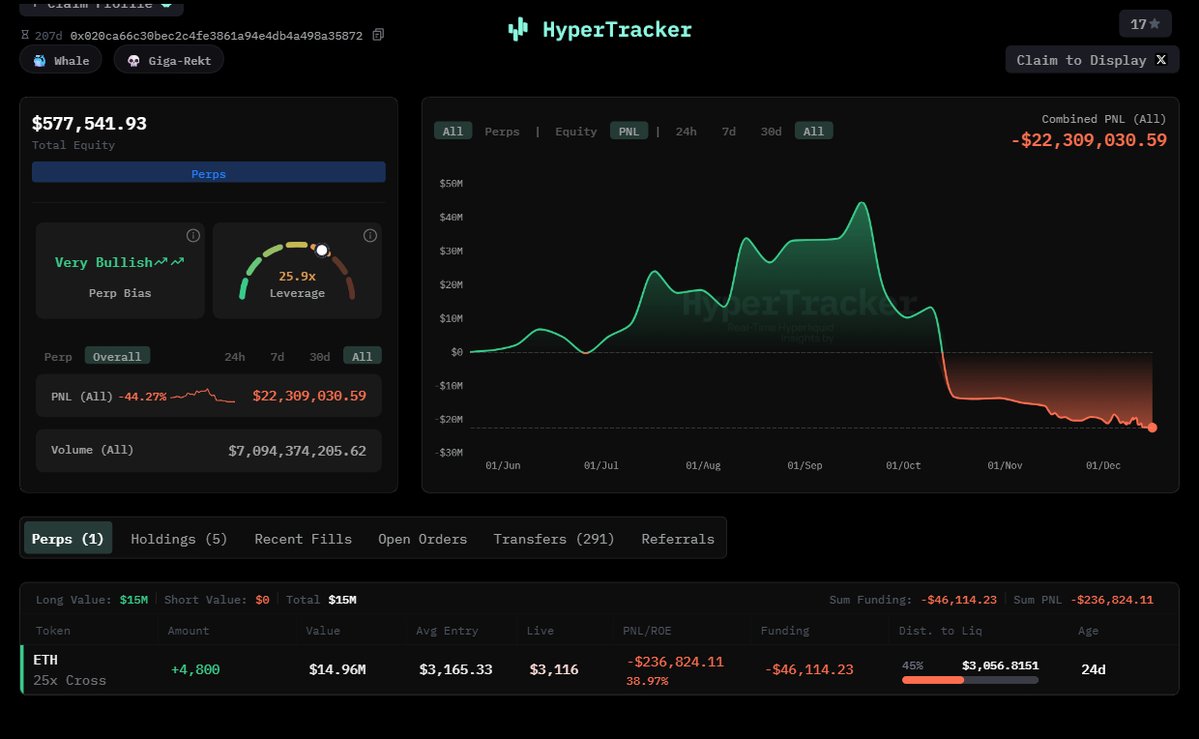Click the Giga-Rekt skull badge
Image resolution: width=1199 pixels, height=739 pixels.
[169, 60]
